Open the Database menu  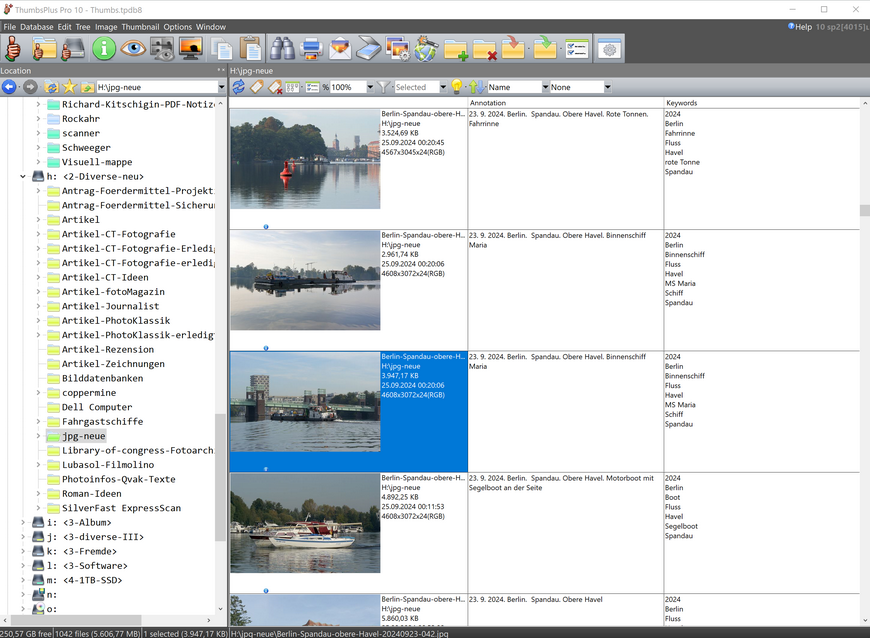click(x=37, y=27)
